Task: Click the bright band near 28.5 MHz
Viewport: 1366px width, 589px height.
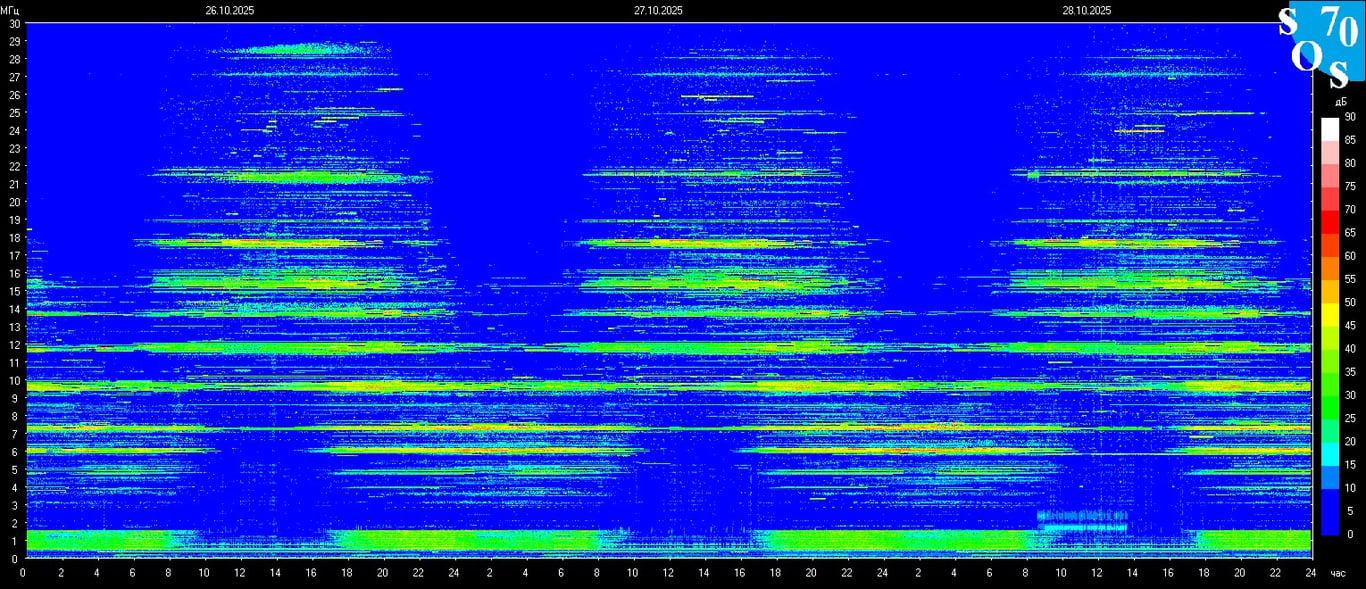Action: click(x=285, y=48)
